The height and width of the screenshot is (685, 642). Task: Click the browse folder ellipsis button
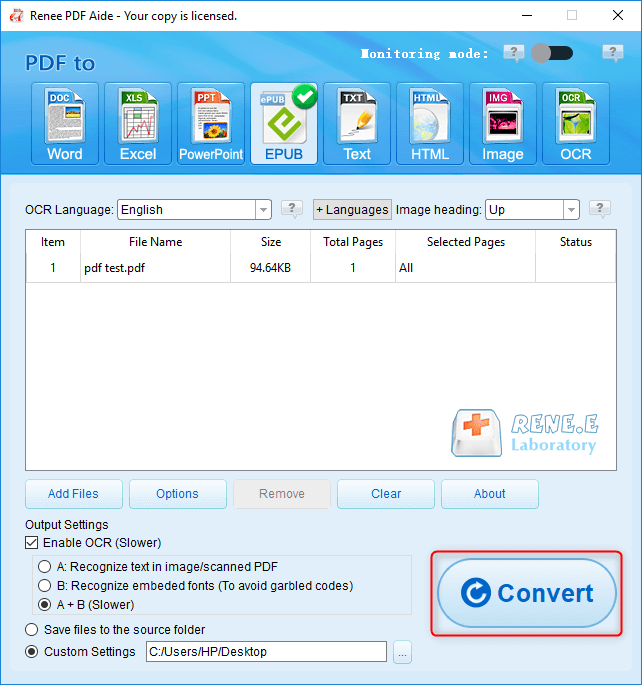pos(402,653)
